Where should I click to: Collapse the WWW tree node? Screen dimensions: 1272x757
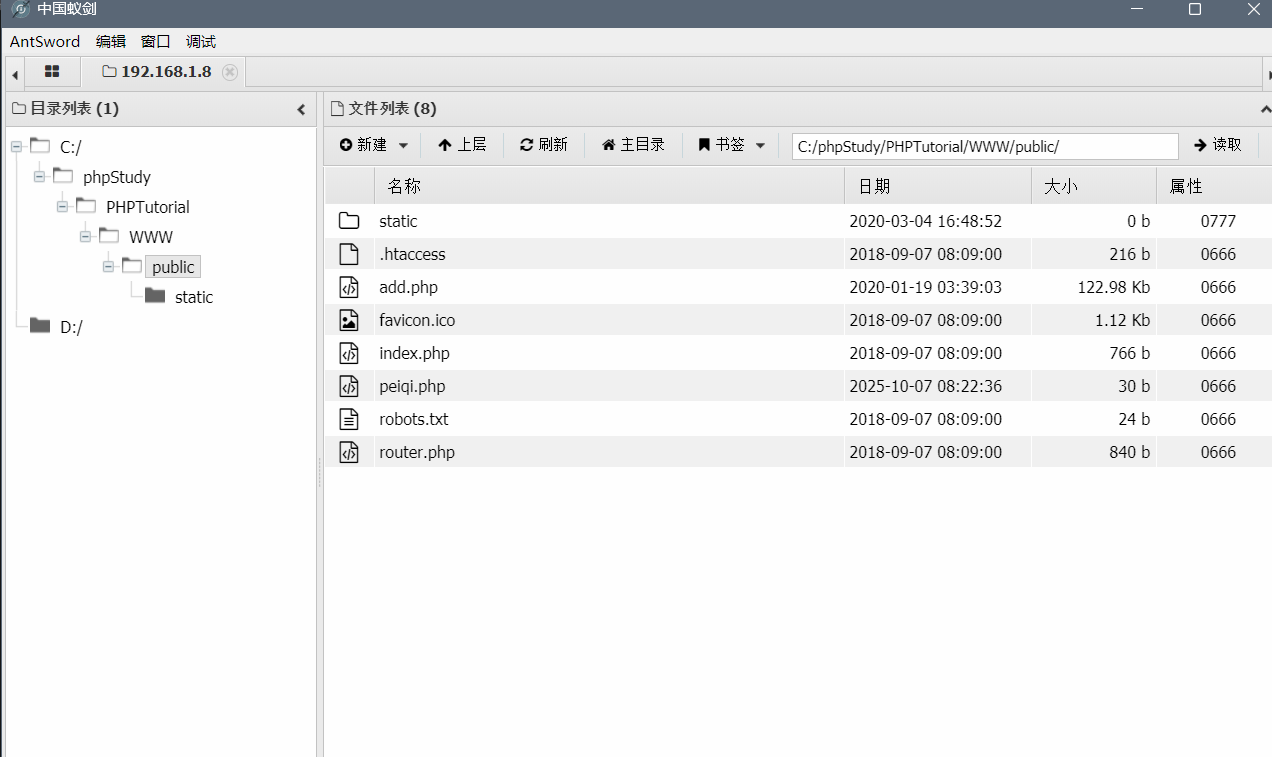[x=85, y=237]
